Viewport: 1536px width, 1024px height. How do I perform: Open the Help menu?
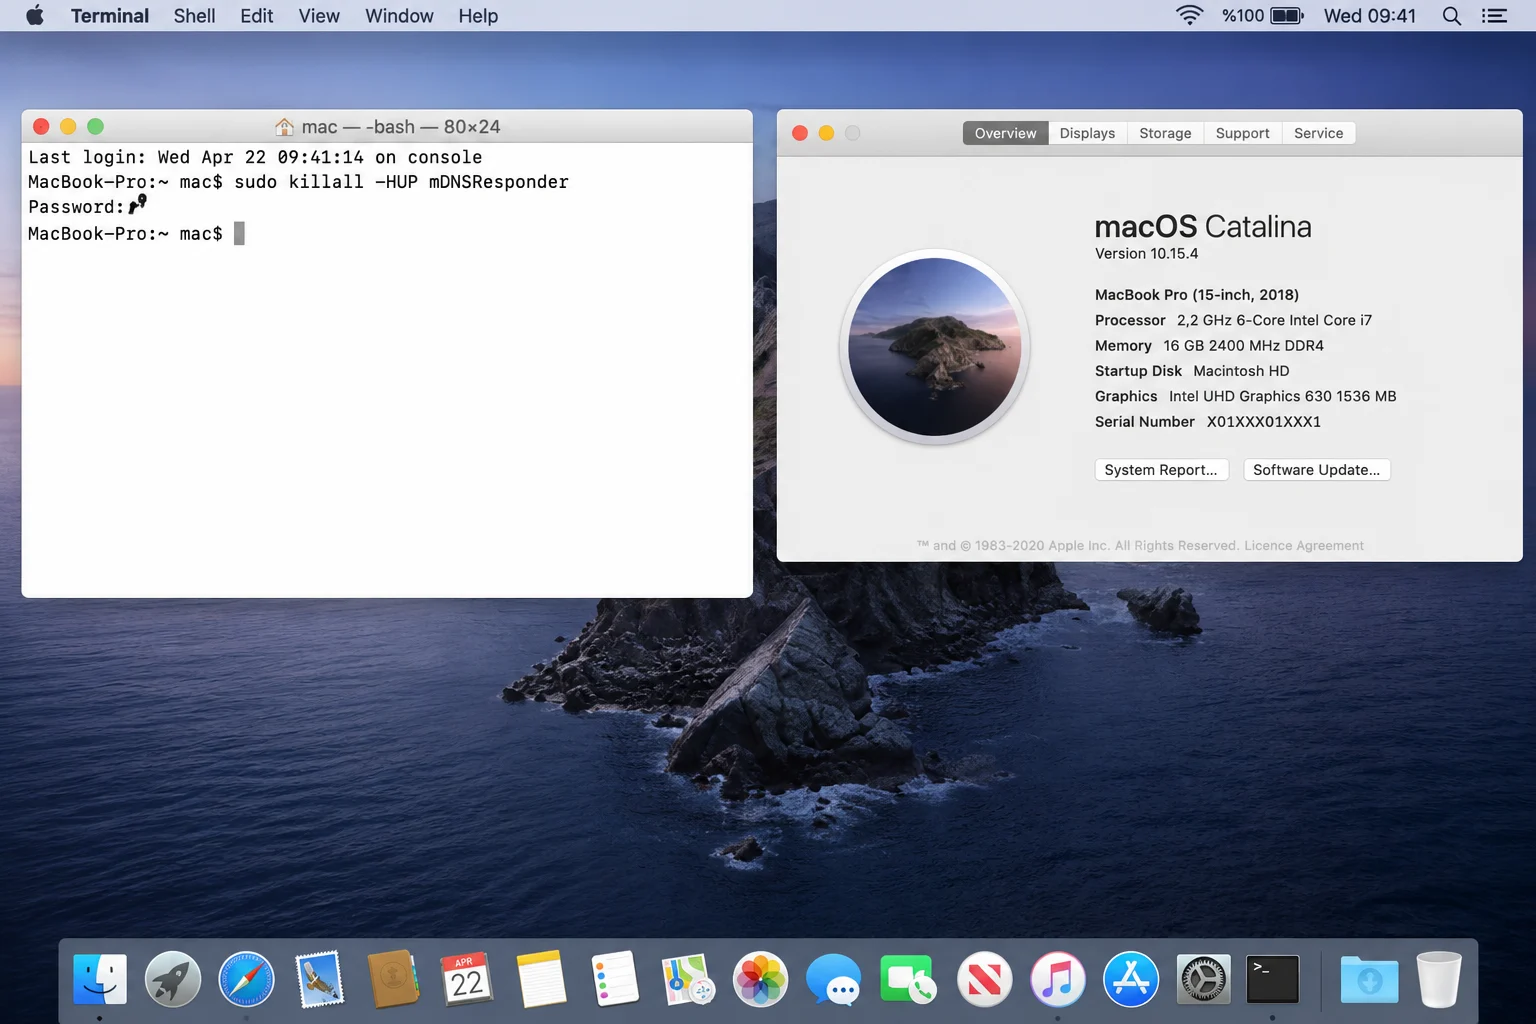(x=478, y=15)
